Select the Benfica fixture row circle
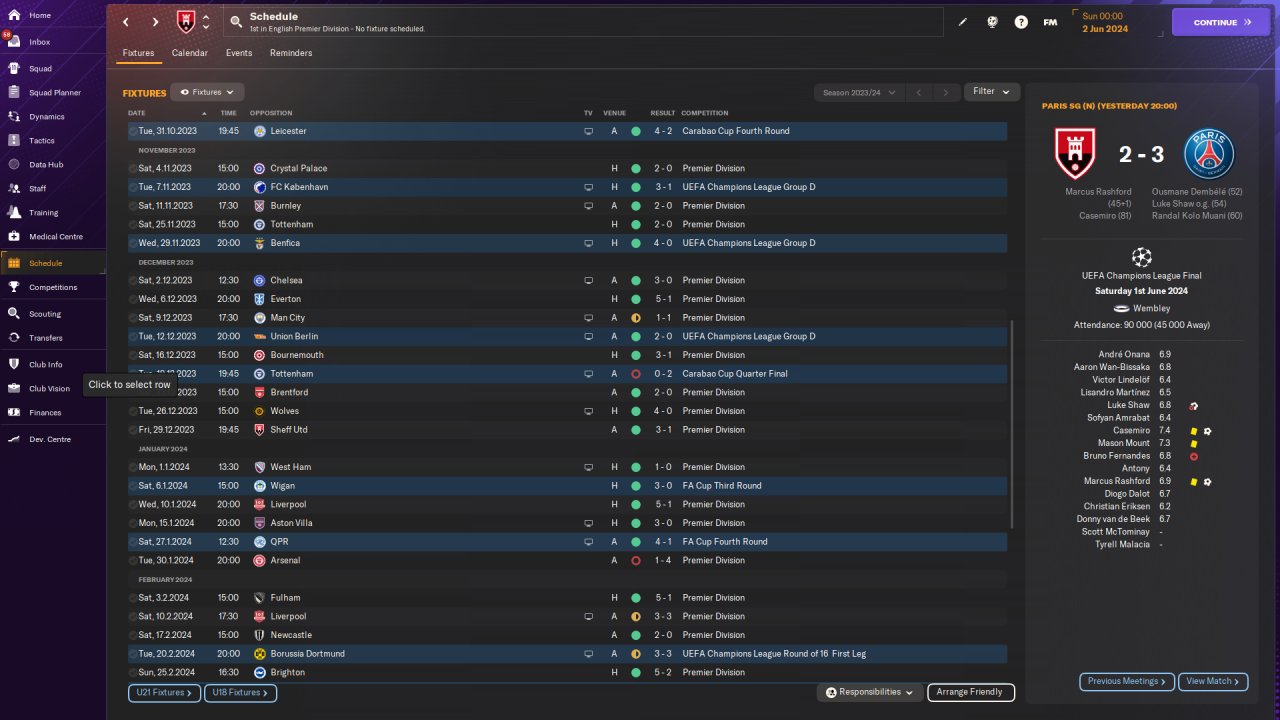The width and height of the screenshot is (1280, 720). click(x=133, y=243)
